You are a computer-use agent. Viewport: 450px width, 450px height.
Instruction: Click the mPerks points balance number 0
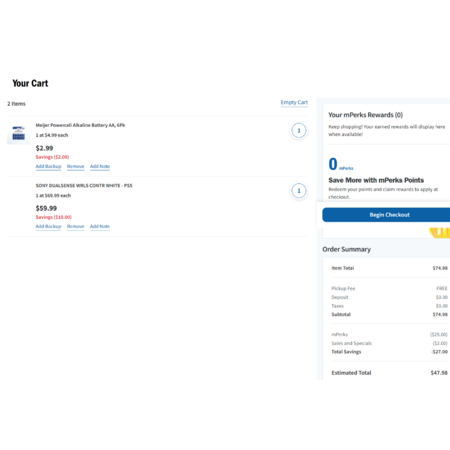(x=333, y=164)
